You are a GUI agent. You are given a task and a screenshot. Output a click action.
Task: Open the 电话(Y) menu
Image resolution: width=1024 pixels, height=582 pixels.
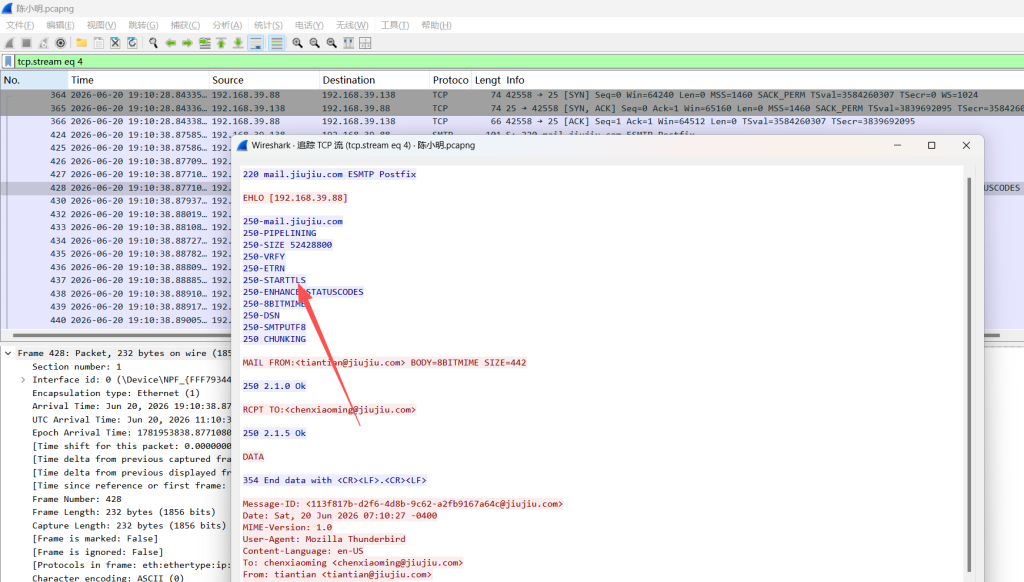click(309, 25)
